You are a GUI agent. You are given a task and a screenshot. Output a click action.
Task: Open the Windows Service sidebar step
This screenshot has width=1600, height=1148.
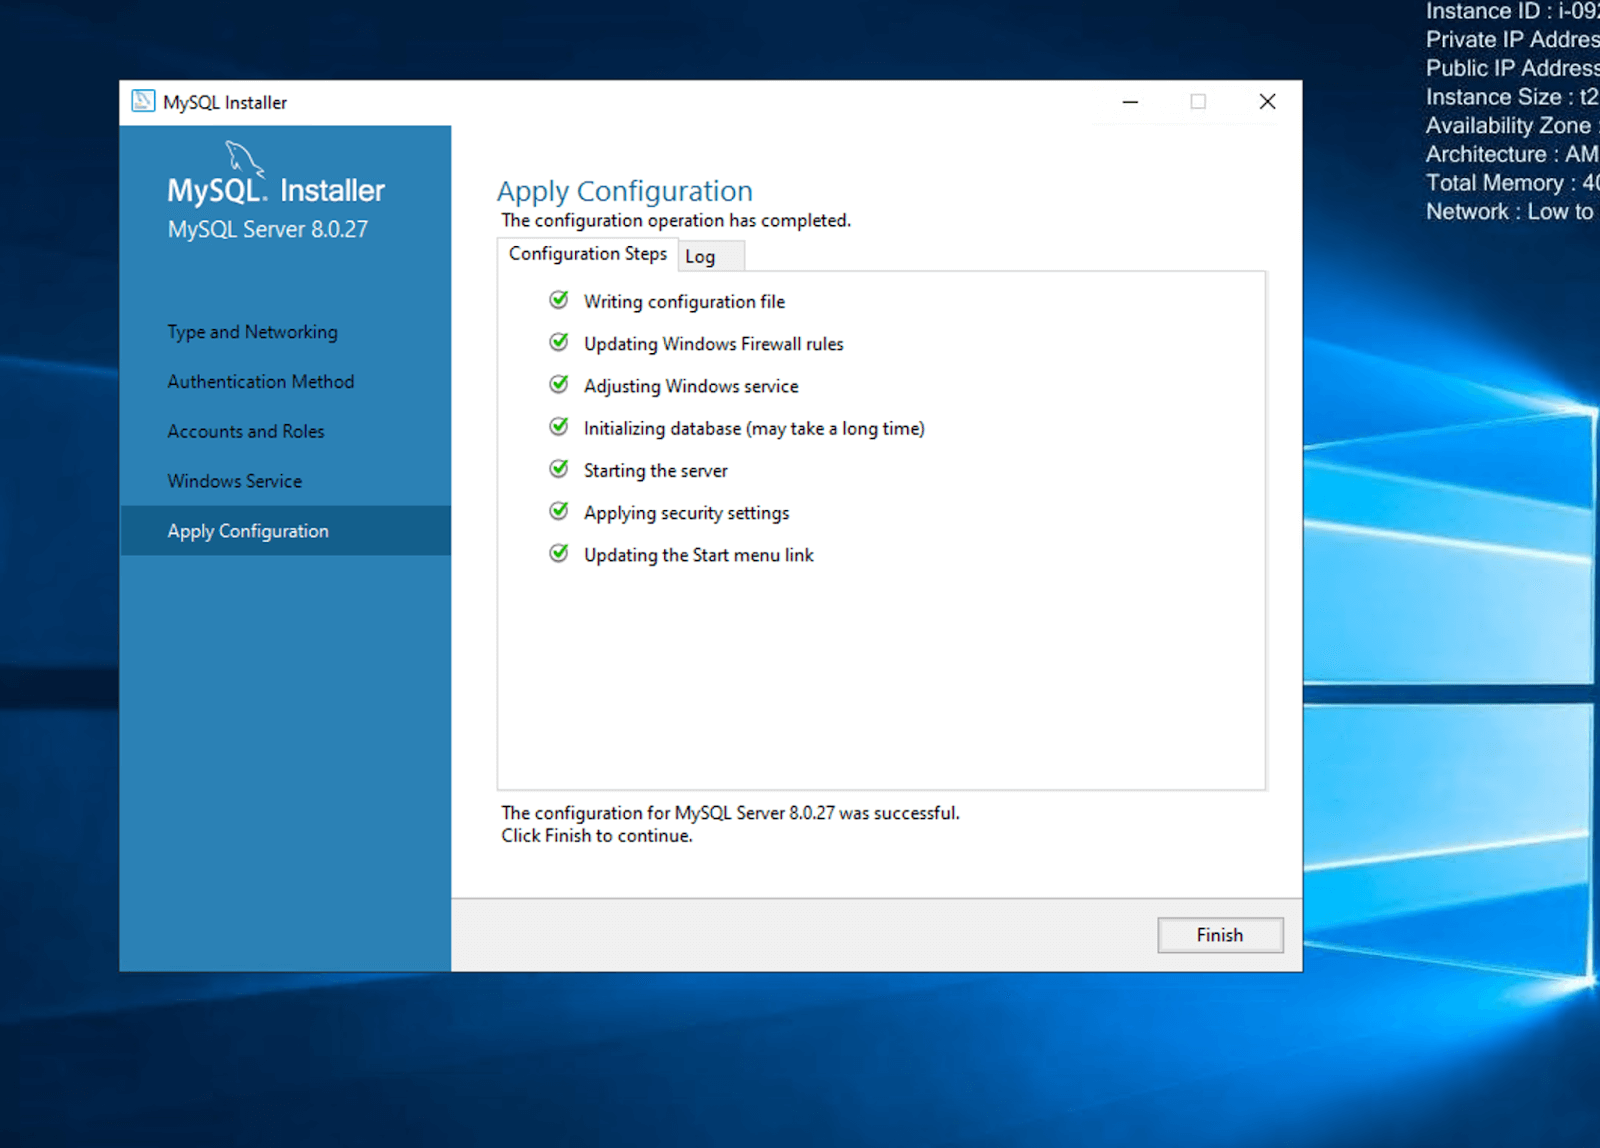234,481
